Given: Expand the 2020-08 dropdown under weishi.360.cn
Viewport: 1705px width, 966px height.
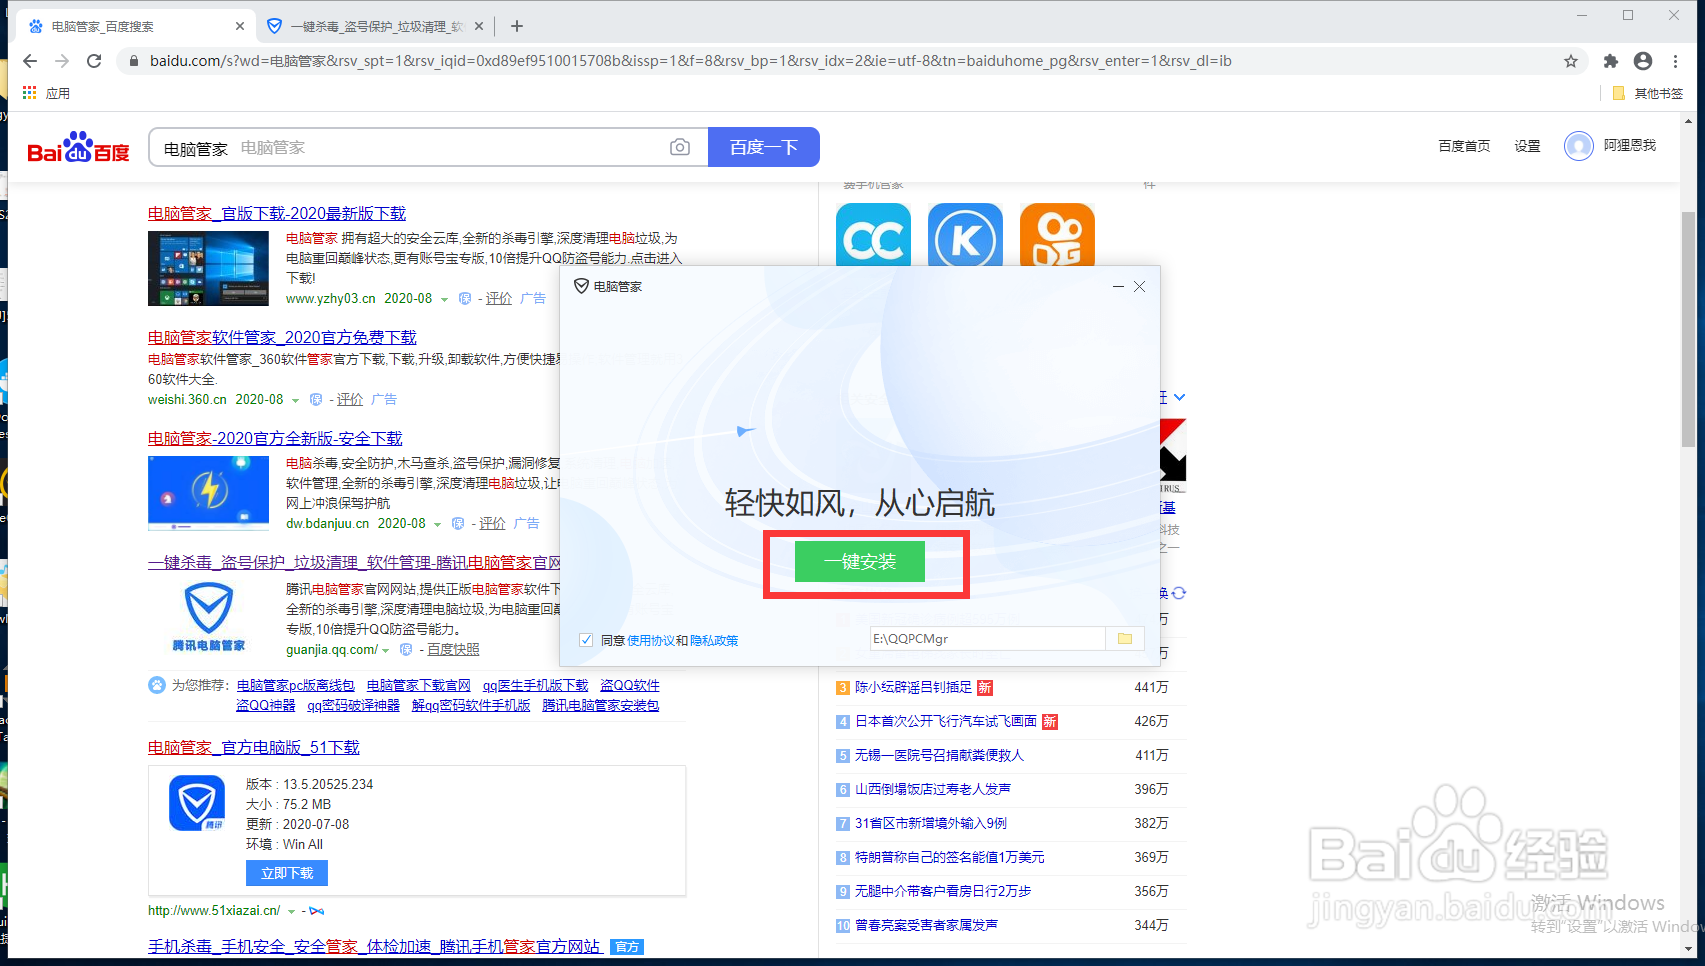Looking at the screenshot, I should (297, 399).
